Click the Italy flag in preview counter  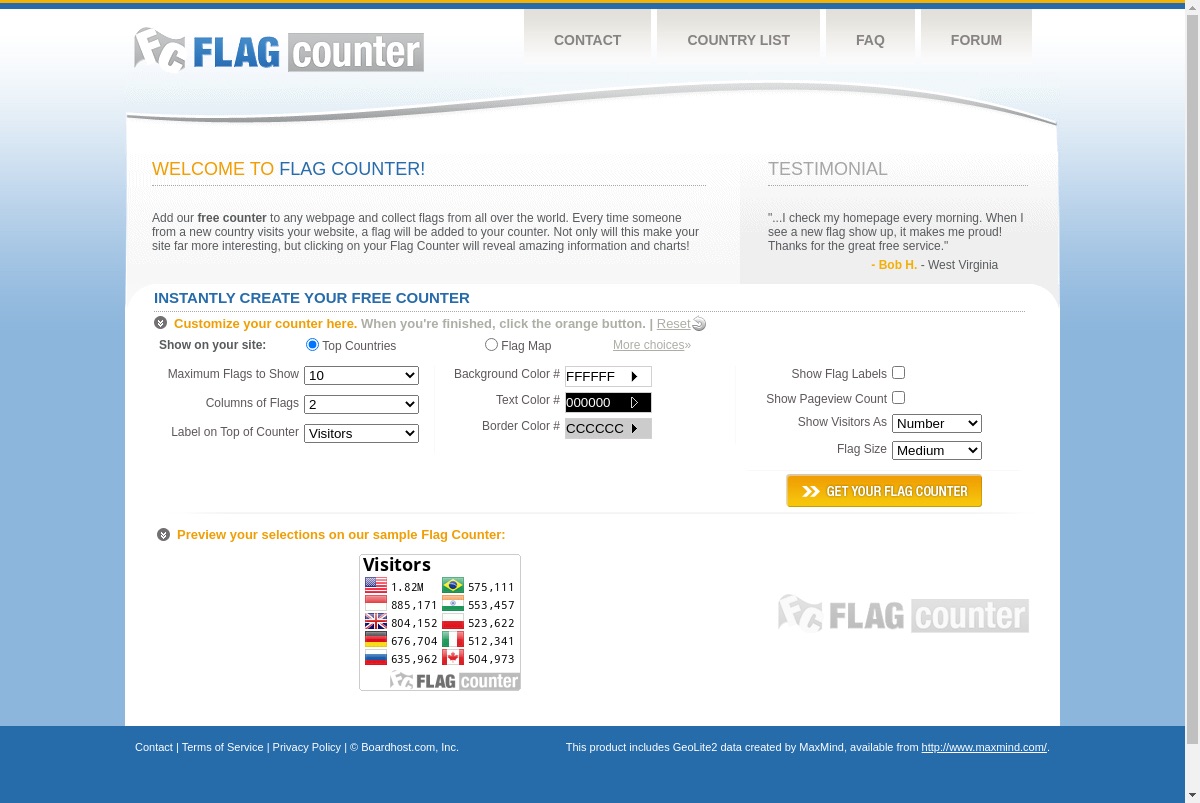tap(453, 640)
